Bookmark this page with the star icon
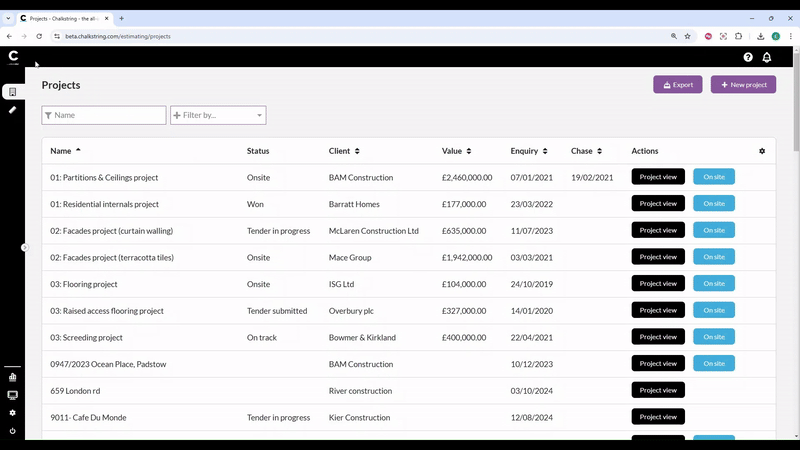 [x=687, y=36]
